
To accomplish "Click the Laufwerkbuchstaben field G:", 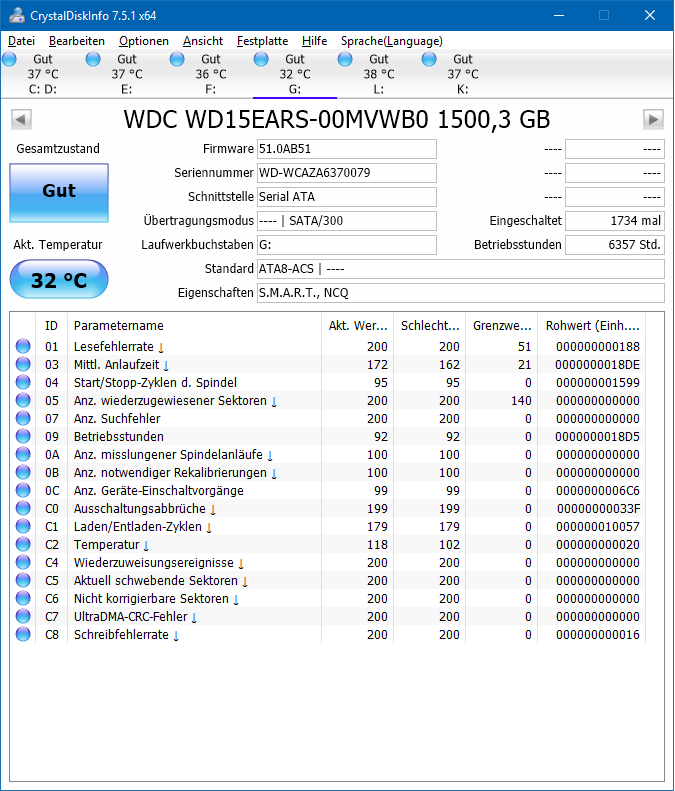I will [x=347, y=245].
